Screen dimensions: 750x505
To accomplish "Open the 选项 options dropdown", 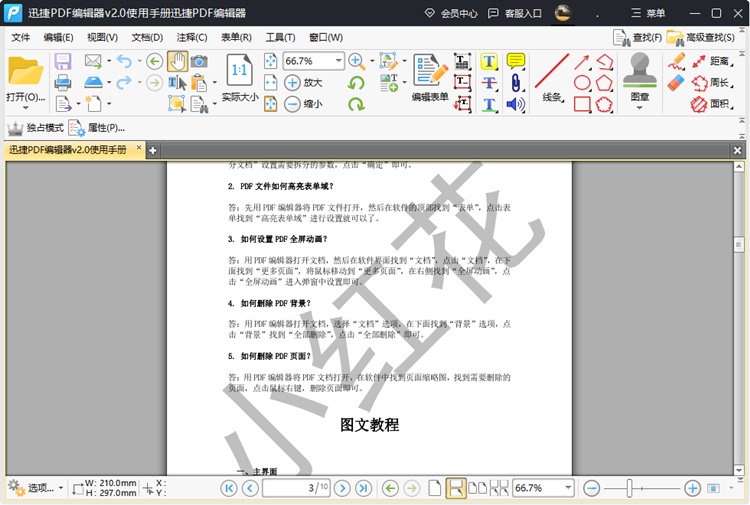I will [x=35, y=488].
